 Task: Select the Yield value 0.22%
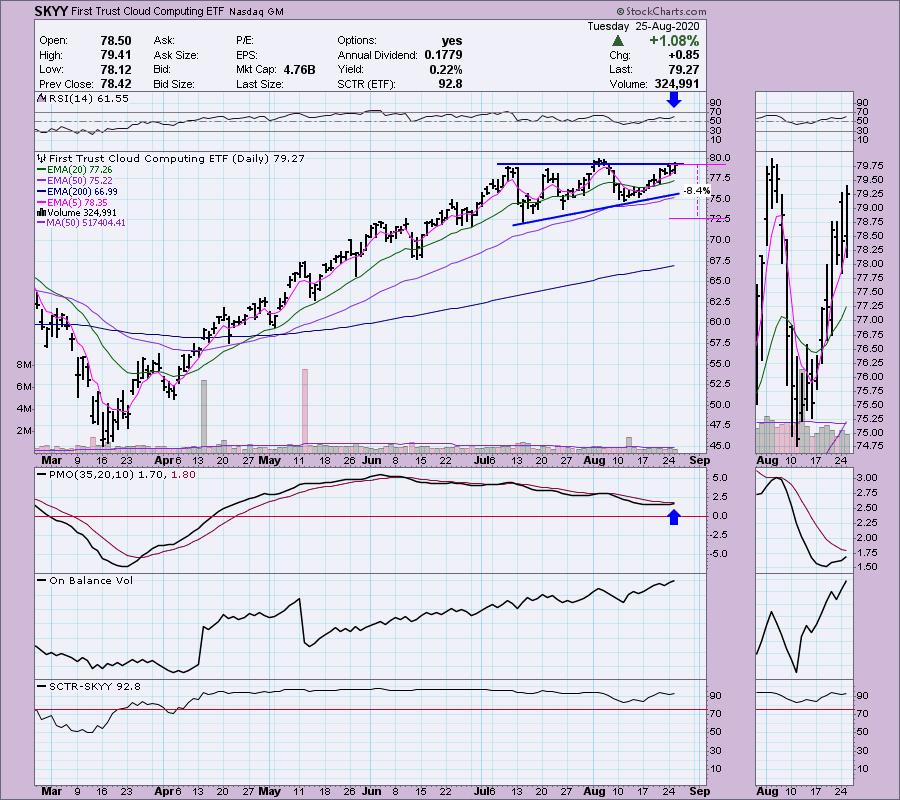(x=445, y=69)
